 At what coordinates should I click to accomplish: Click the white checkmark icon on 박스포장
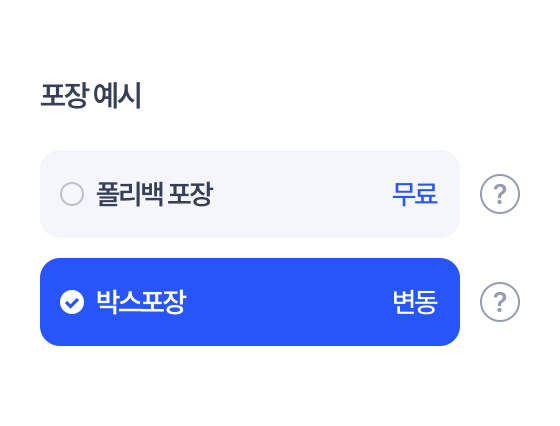click(x=72, y=302)
